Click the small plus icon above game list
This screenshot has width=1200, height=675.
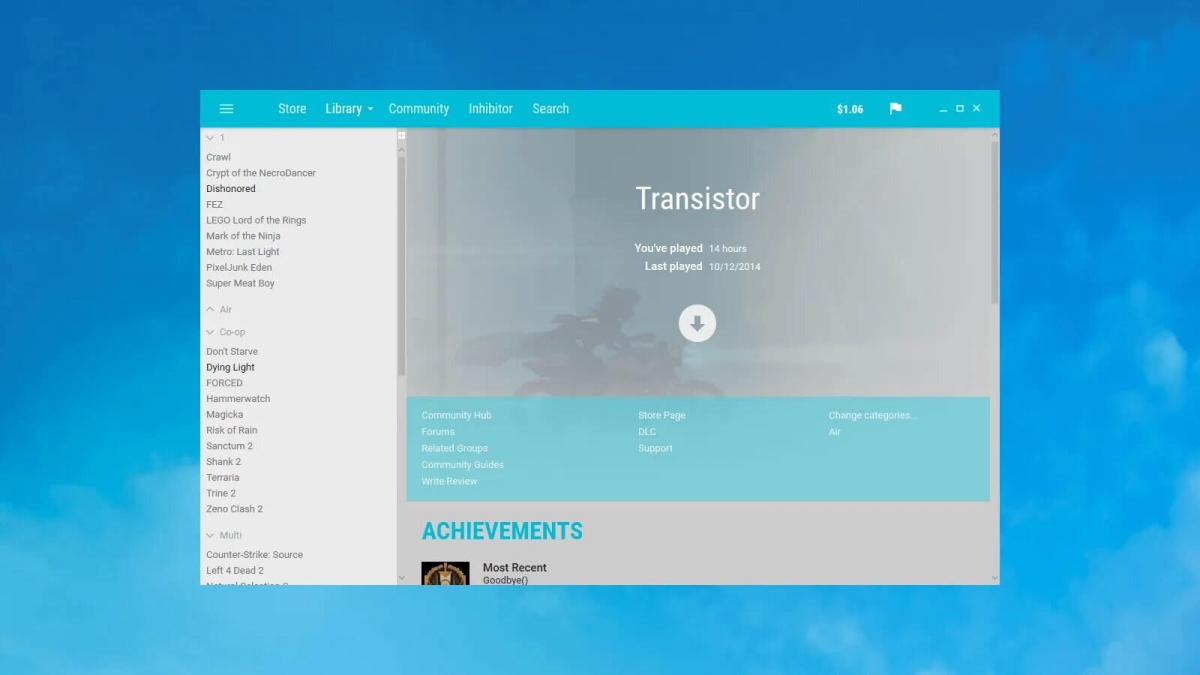401,135
